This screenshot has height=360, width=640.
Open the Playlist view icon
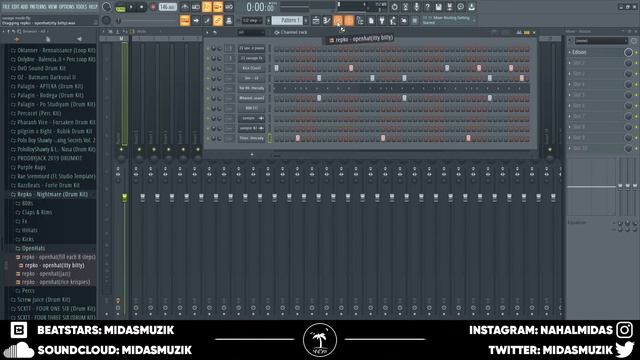[316, 20]
